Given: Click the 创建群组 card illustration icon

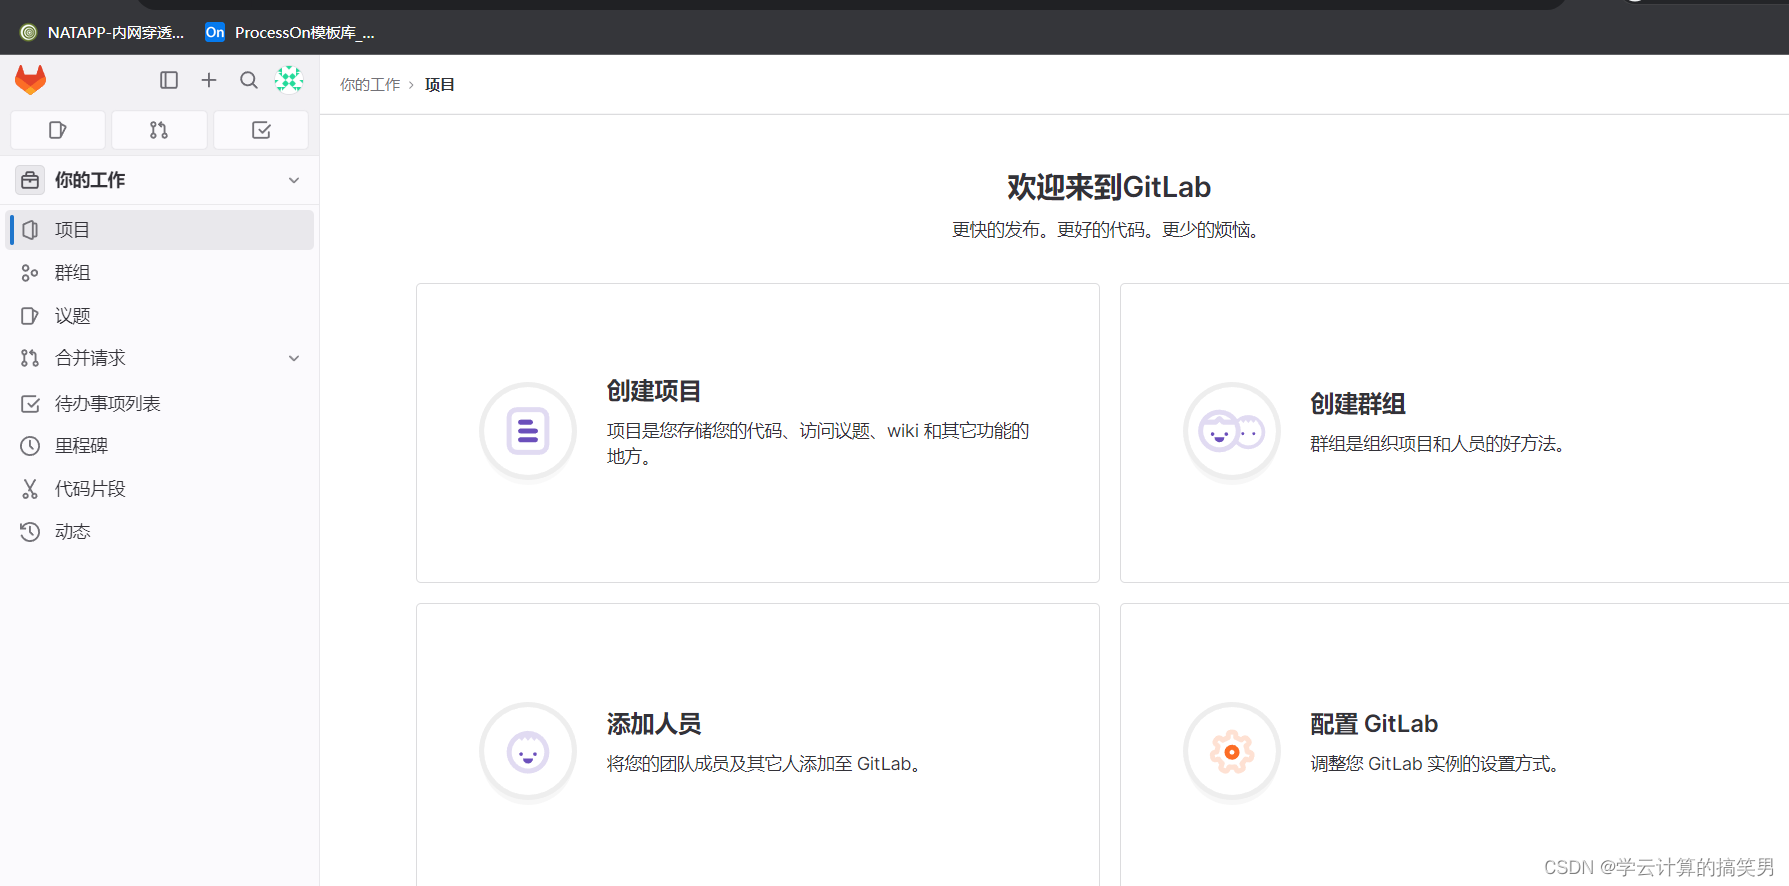Looking at the screenshot, I should 1232,432.
